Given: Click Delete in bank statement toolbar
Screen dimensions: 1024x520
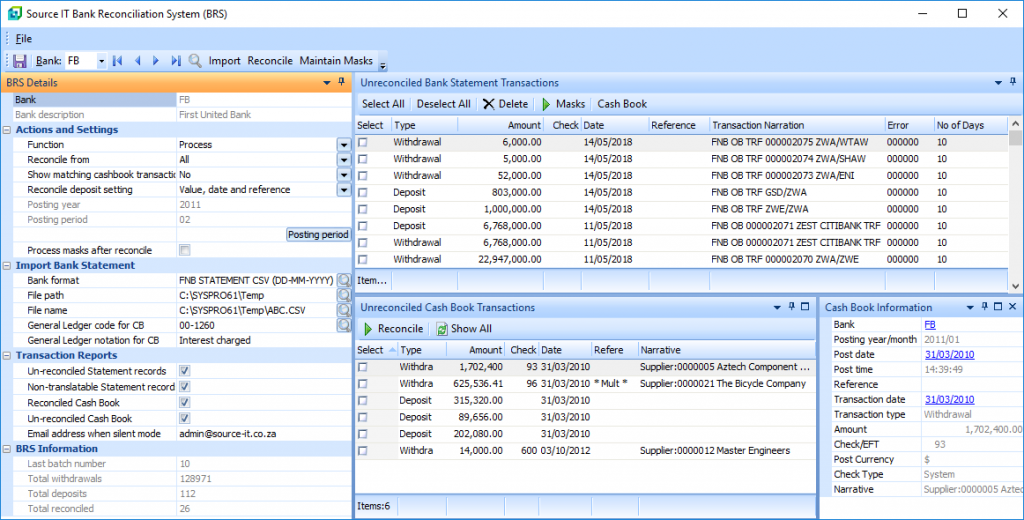Looking at the screenshot, I should pyautogui.click(x=505, y=104).
